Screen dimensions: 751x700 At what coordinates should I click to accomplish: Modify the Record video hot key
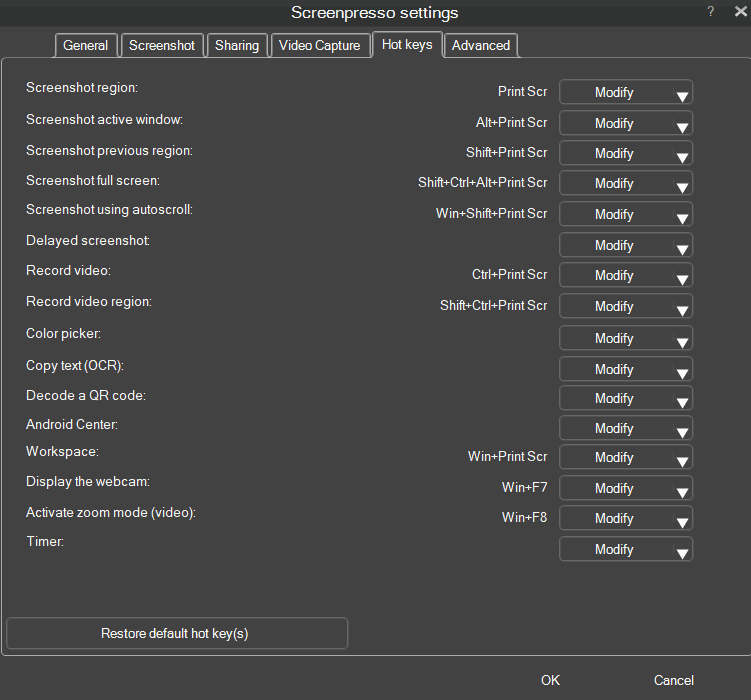(x=615, y=275)
